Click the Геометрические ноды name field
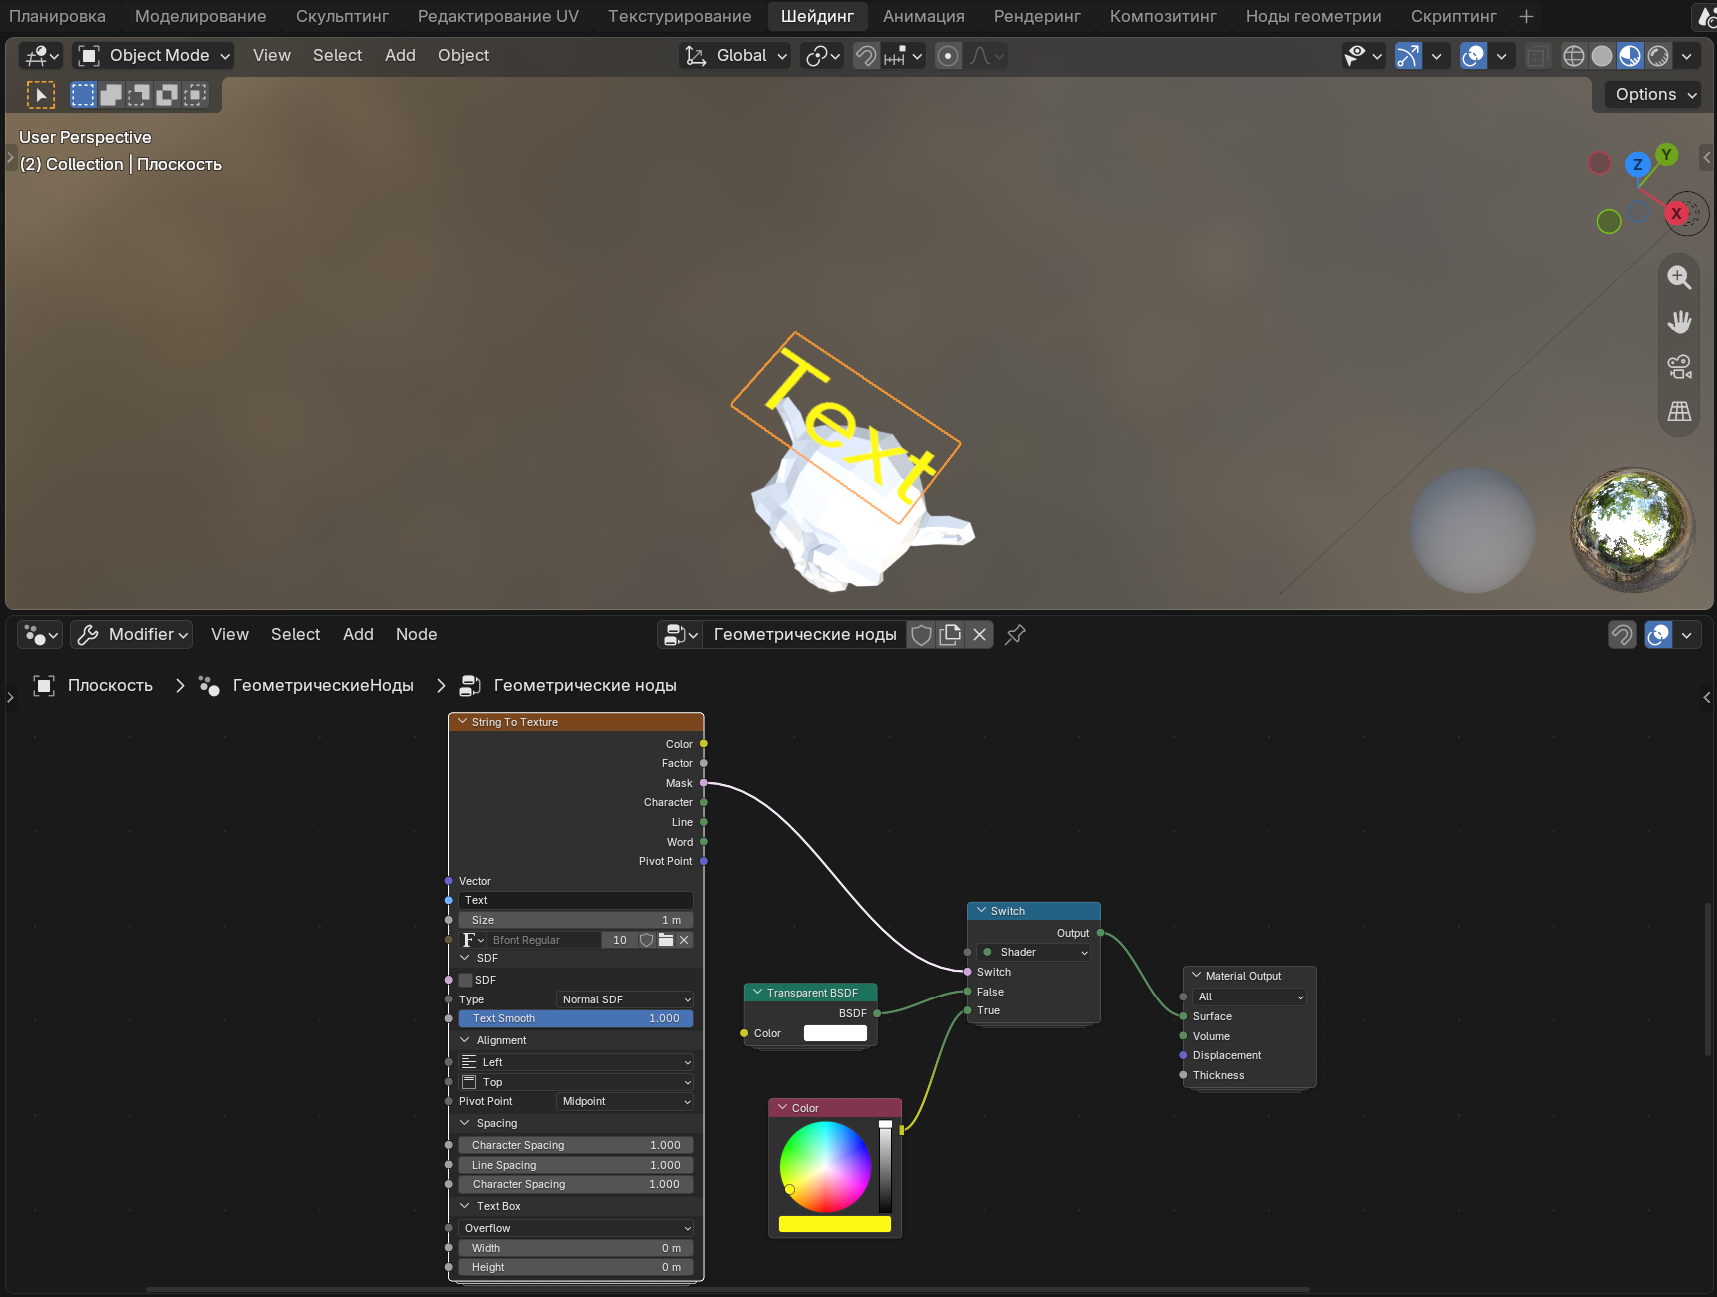 (805, 634)
